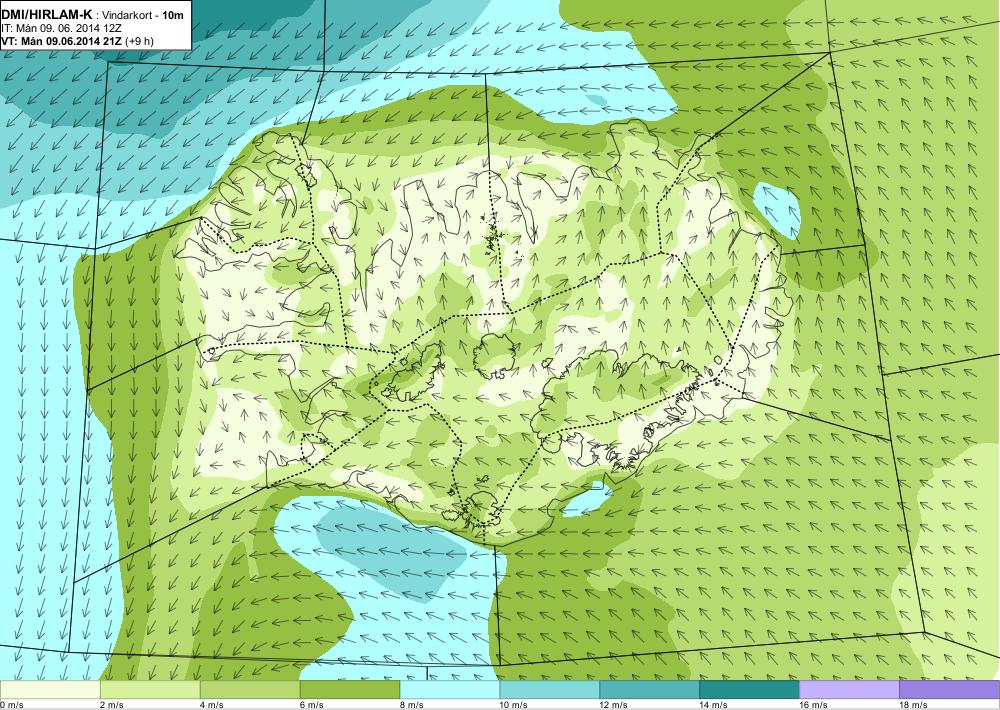Screen dimensions: 1000x710
Task: Select the "4 m/s" legend label
Action: point(212,705)
